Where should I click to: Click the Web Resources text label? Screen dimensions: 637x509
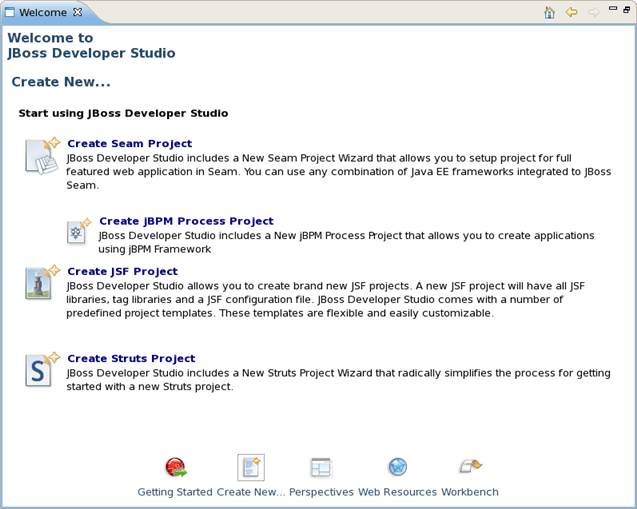pyautogui.click(x=397, y=492)
